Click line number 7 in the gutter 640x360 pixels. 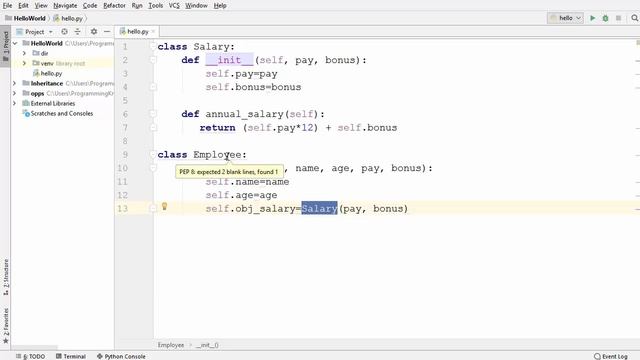click(125, 128)
